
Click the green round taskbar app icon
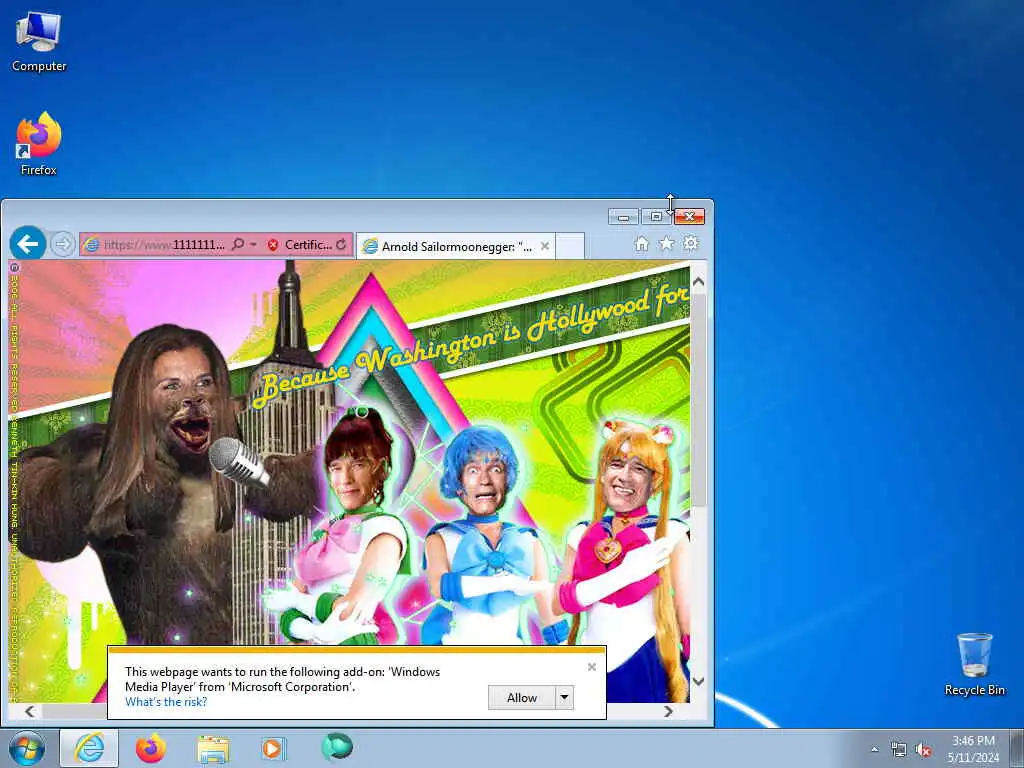point(337,747)
